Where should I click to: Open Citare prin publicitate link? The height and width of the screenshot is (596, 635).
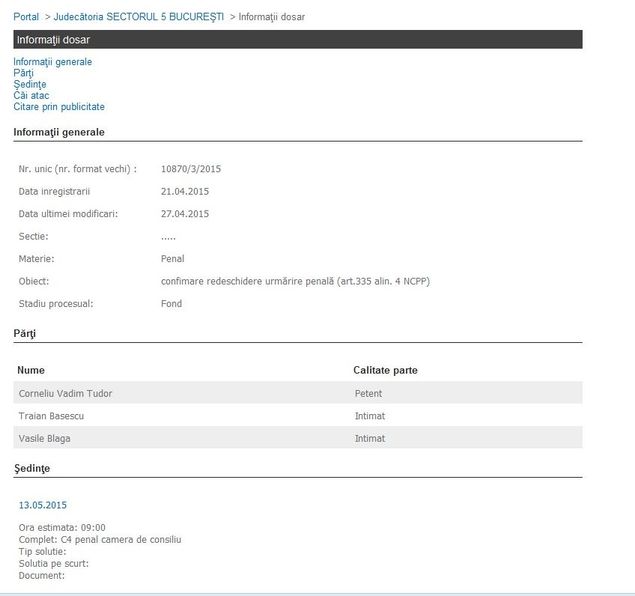[59, 107]
